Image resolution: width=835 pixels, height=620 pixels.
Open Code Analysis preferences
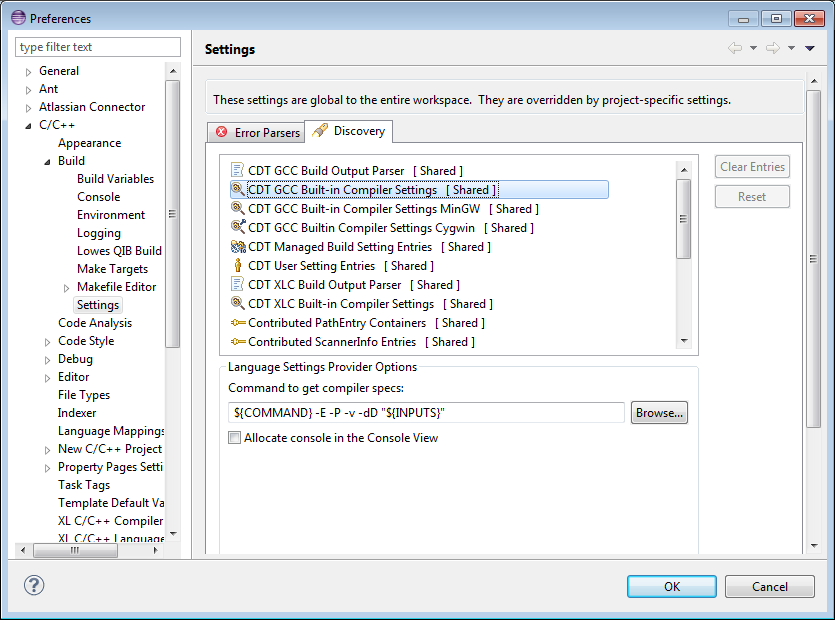tap(95, 323)
